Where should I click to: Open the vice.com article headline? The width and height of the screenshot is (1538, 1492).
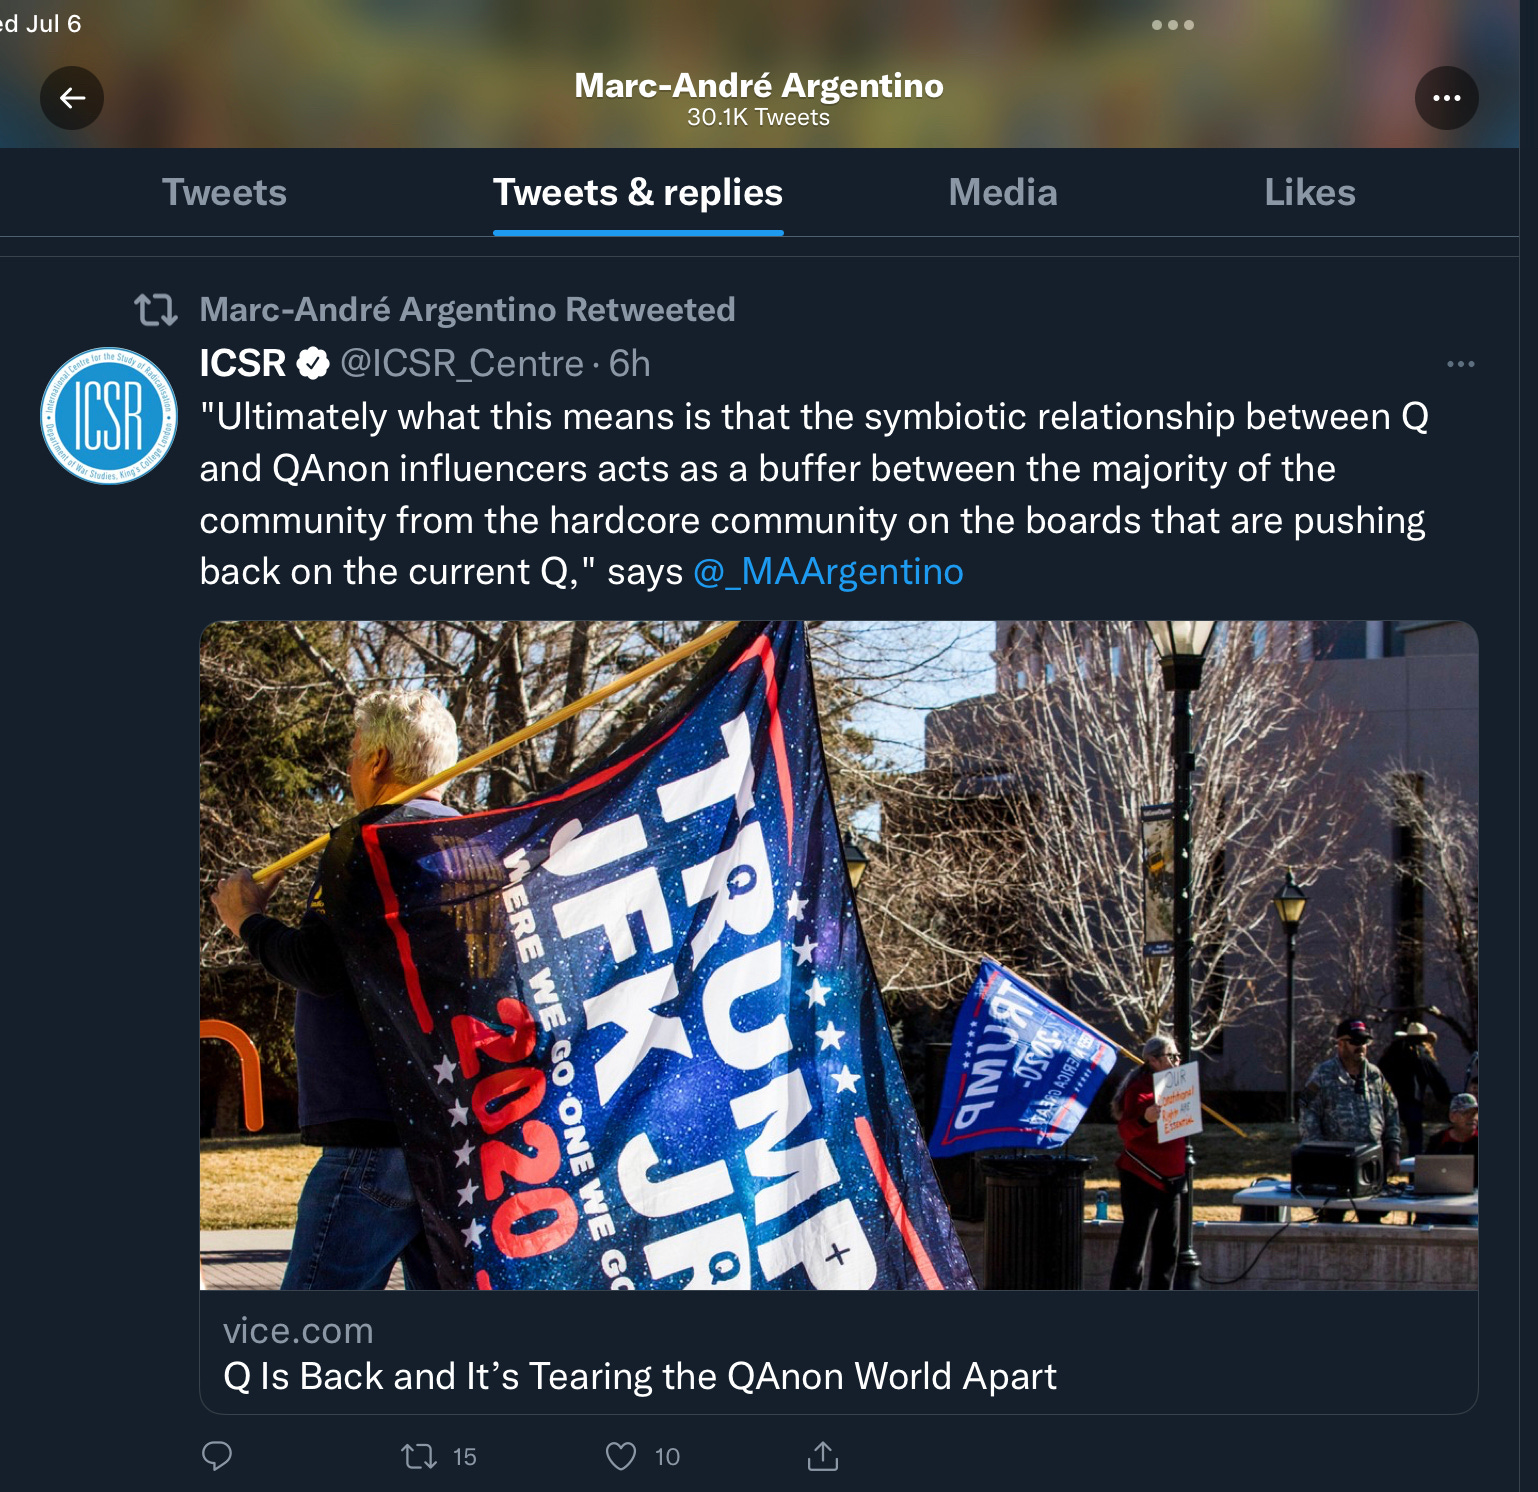(x=640, y=1377)
